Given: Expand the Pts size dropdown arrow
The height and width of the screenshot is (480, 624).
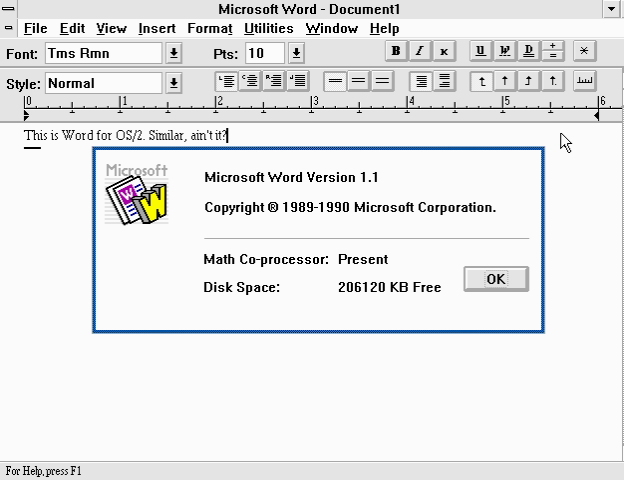Looking at the screenshot, I should click(x=296, y=53).
